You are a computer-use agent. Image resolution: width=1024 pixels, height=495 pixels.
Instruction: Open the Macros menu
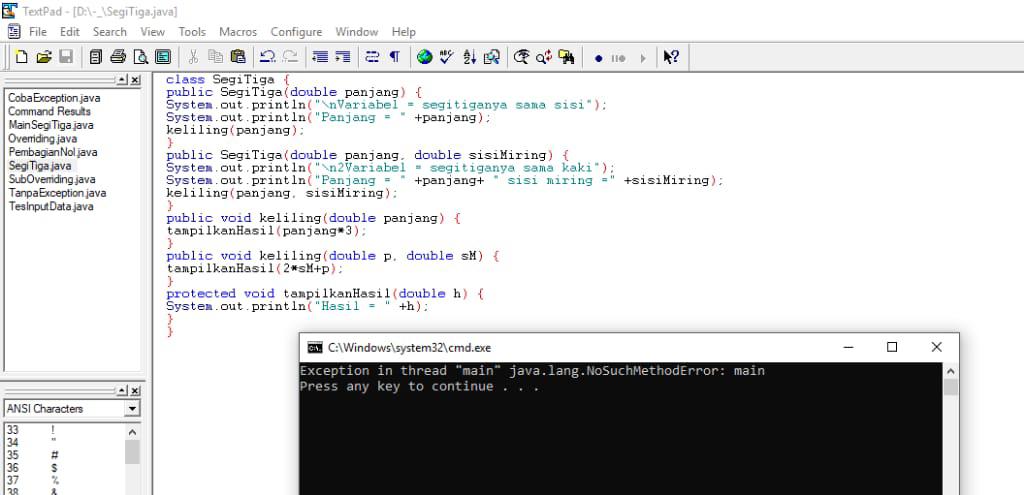click(238, 31)
